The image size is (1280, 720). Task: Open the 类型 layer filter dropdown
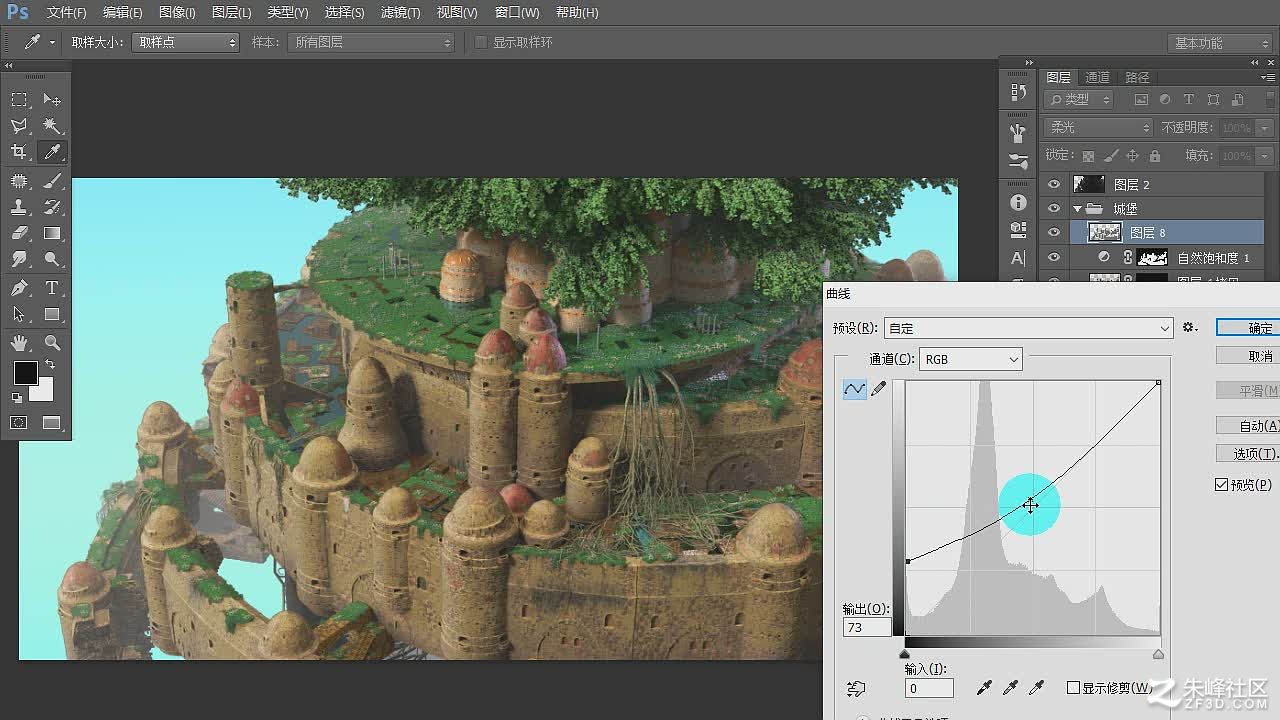pos(1079,100)
